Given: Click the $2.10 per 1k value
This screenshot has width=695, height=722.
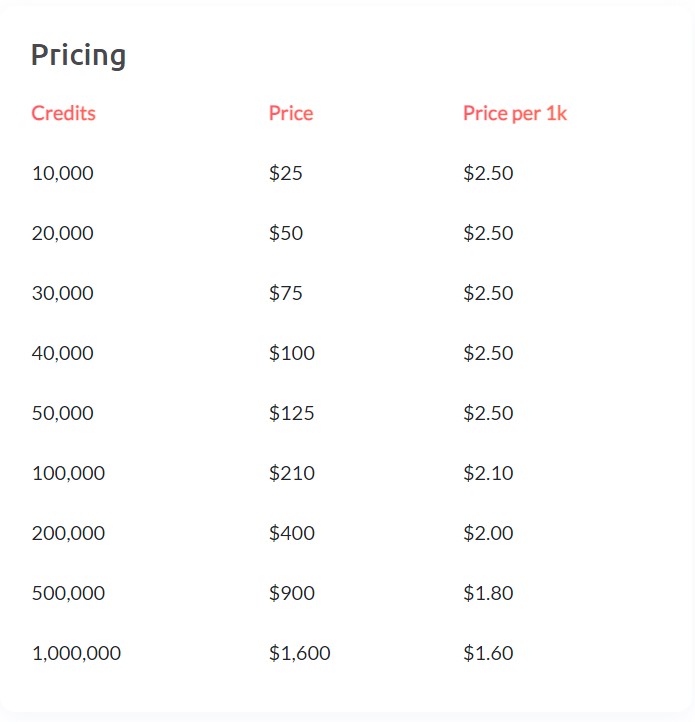Looking at the screenshot, I should pyautogui.click(x=488, y=473).
